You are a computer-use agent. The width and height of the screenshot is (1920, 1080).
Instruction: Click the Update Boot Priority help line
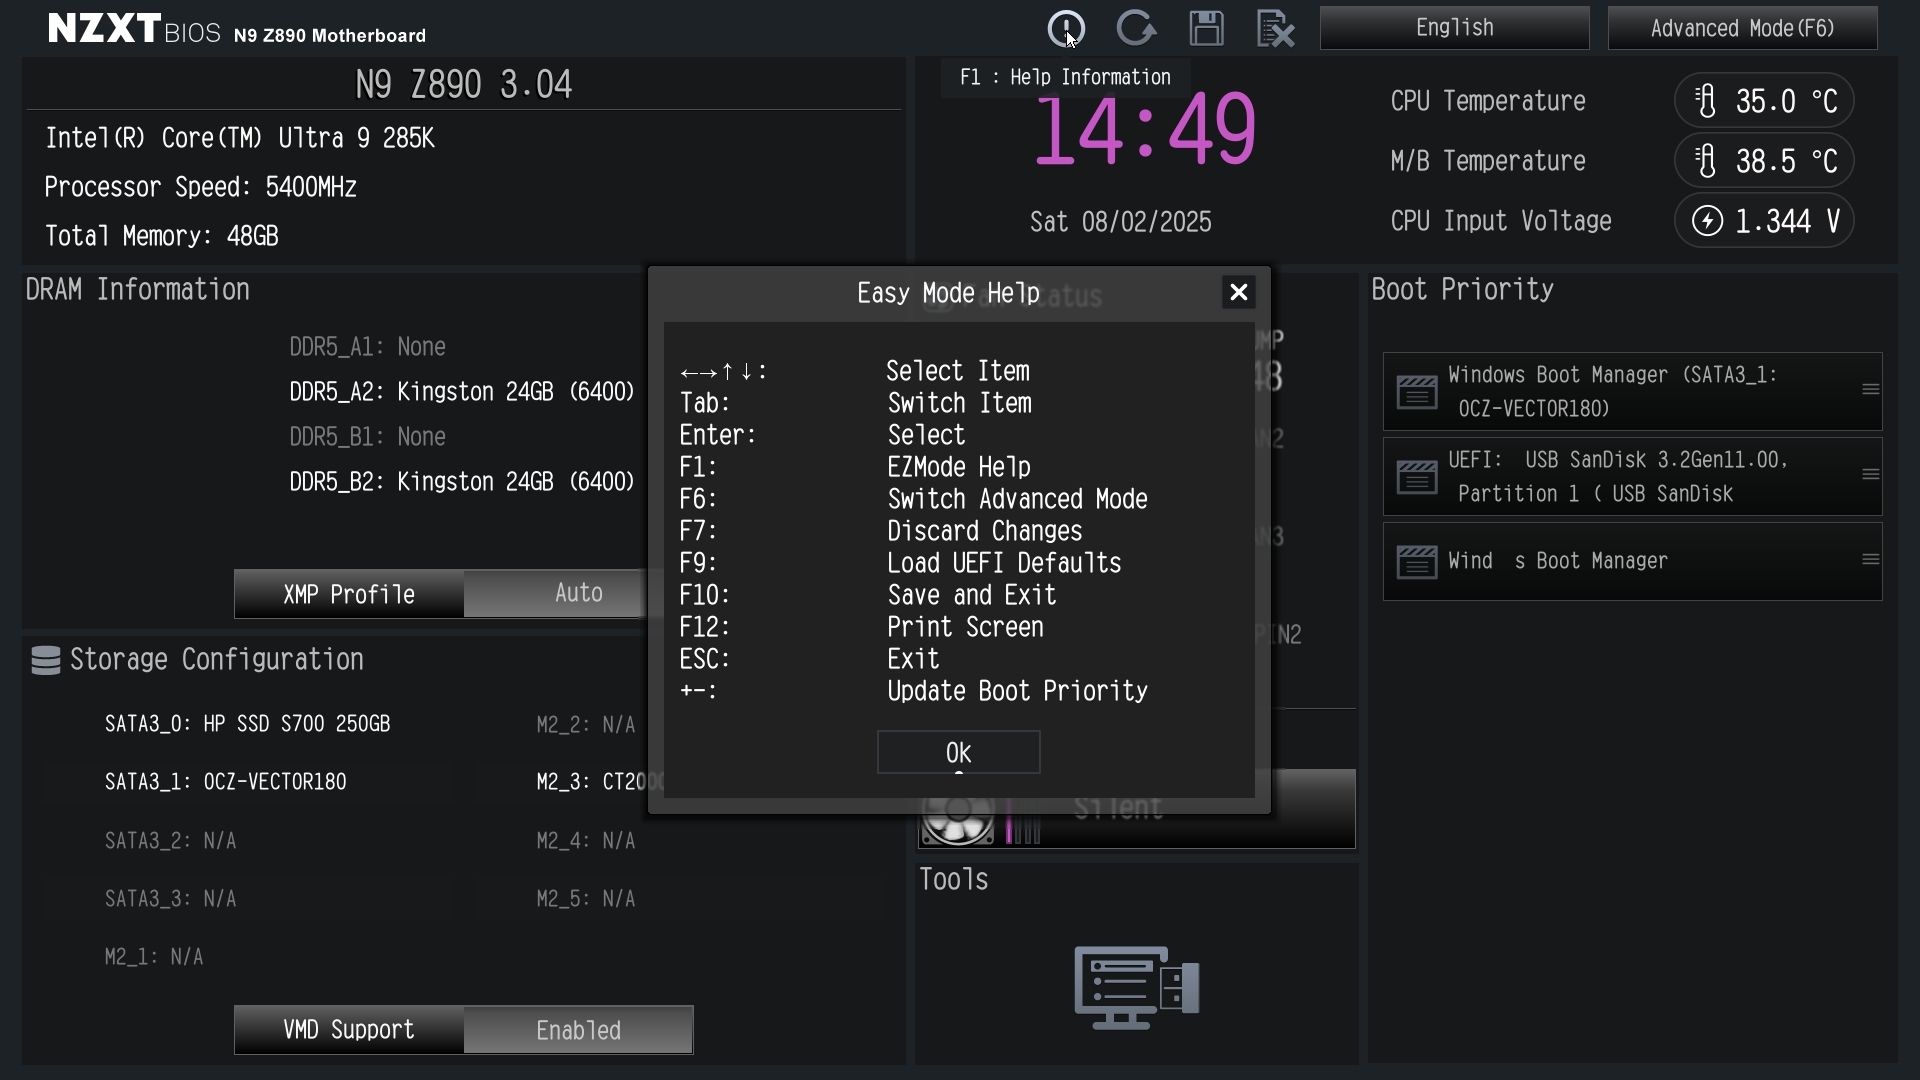[913, 691]
